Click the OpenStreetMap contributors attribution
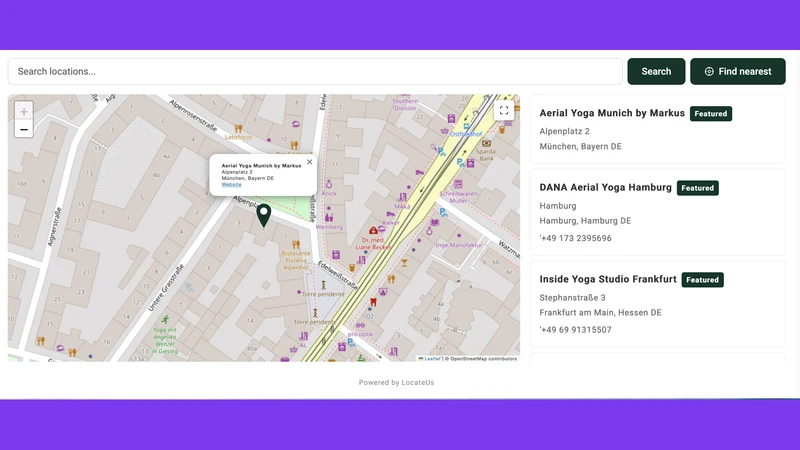The width and height of the screenshot is (800, 450). coord(481,359)
